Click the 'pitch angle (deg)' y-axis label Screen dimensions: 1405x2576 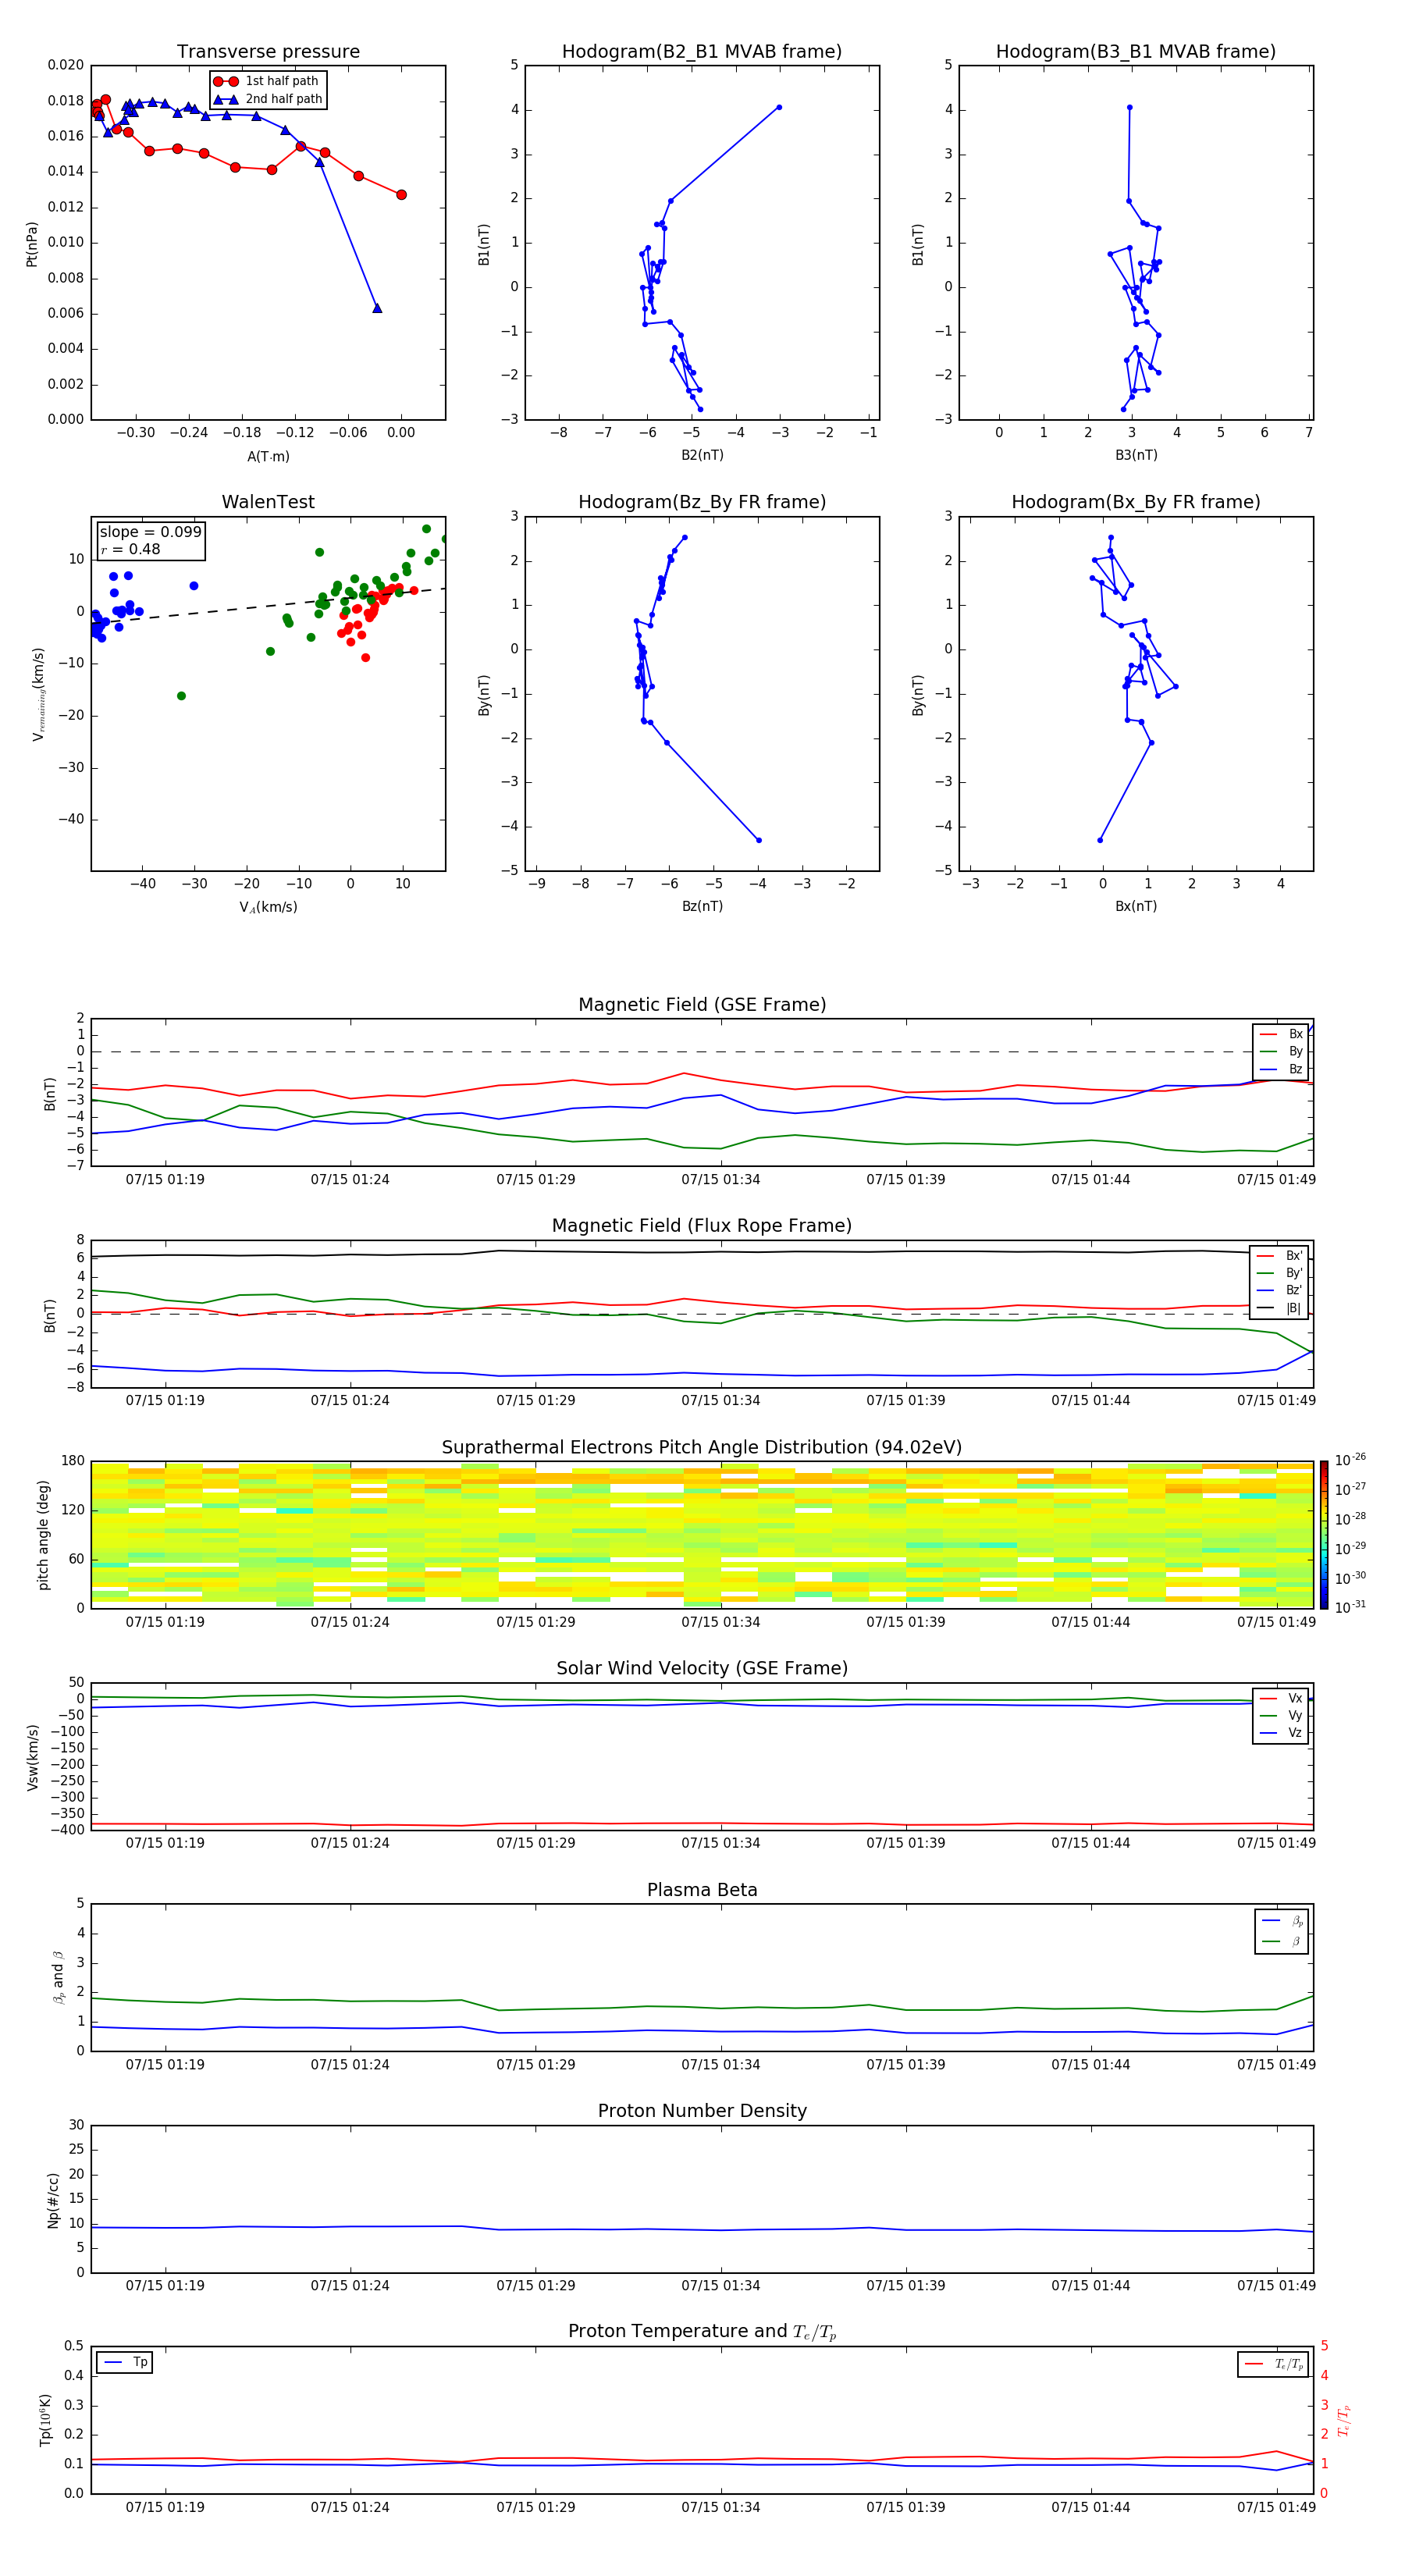click(x=43, y=1535)
